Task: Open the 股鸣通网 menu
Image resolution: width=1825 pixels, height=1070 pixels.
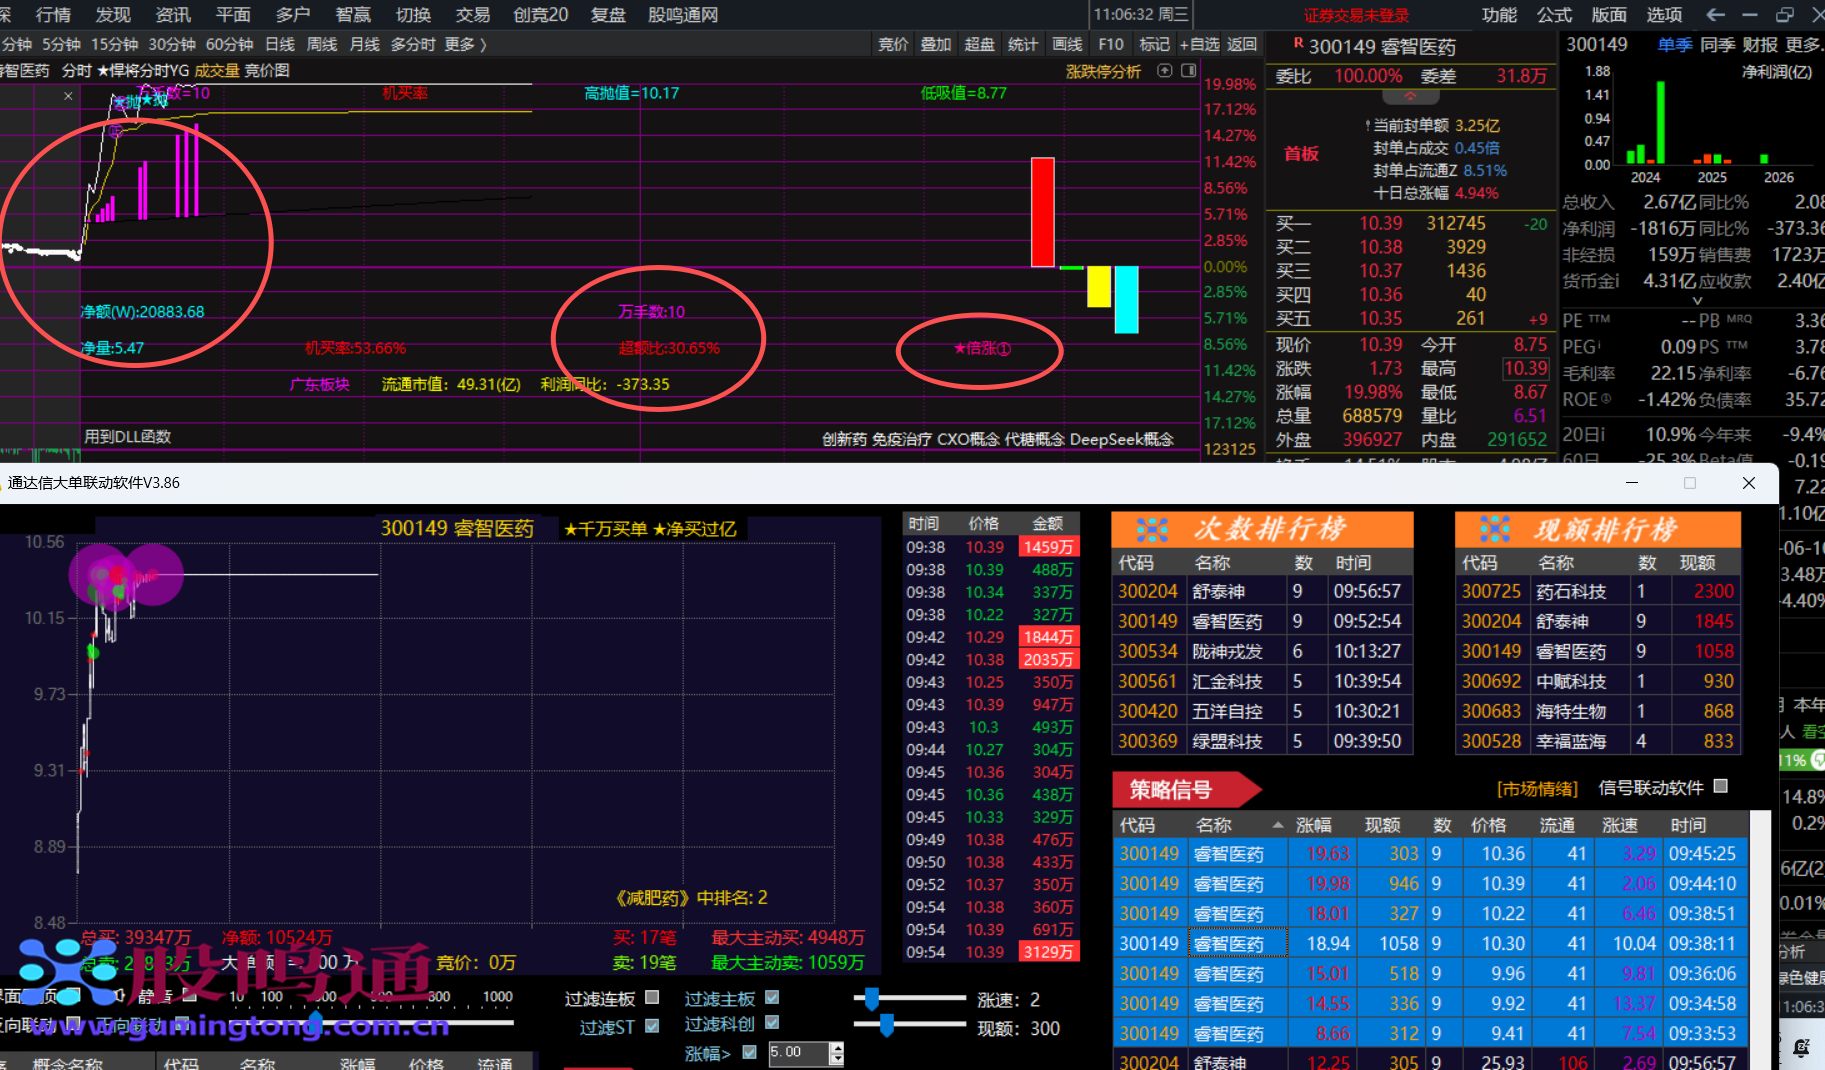Action: tap(683, 14)
